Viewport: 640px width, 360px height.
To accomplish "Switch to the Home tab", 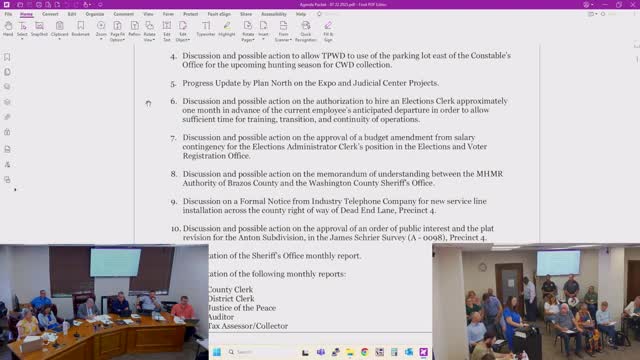I will [x=26, y=14].
